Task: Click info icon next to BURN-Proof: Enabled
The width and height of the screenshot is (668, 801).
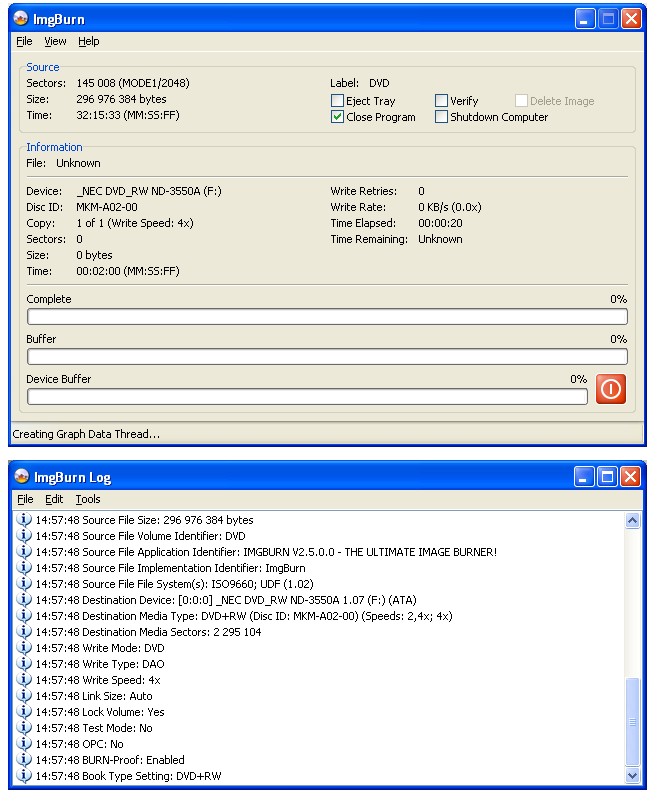Action: (25, 760)
